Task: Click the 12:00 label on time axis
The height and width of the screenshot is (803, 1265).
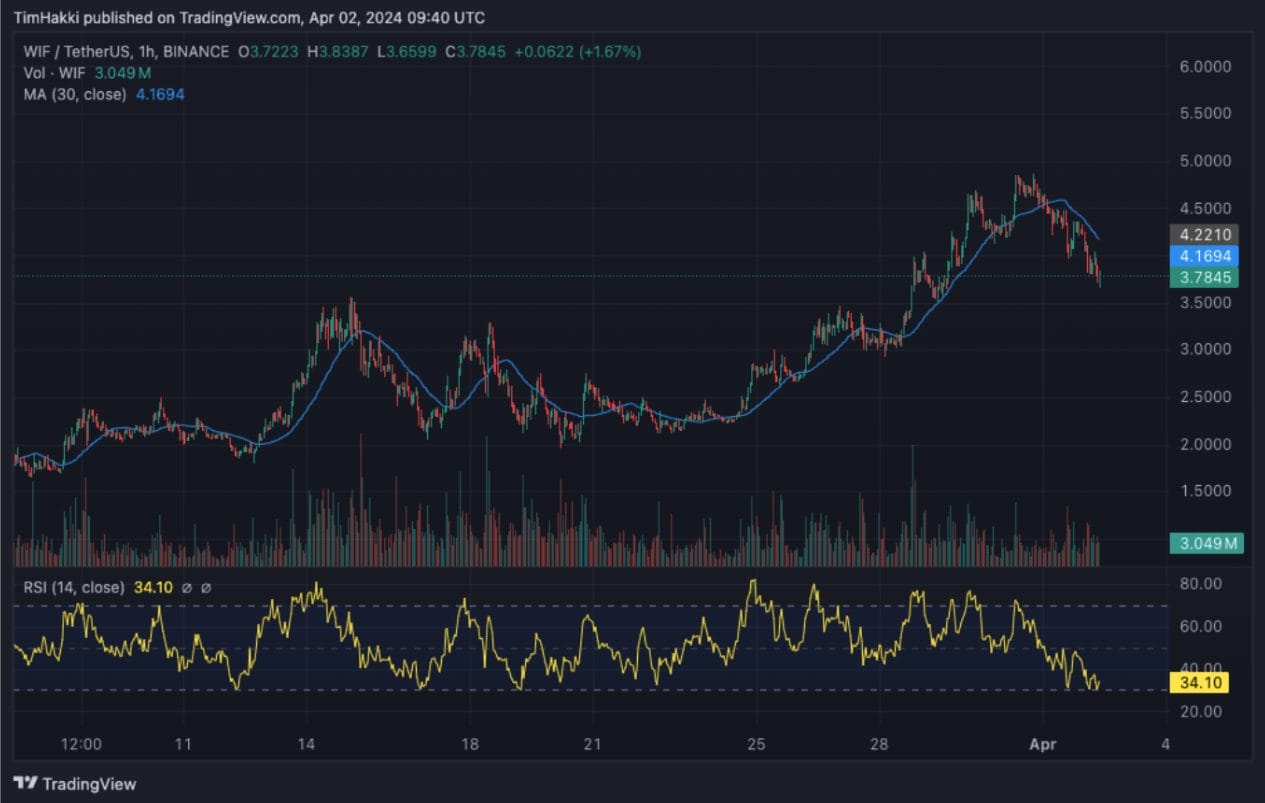Action: pos(81,744)
